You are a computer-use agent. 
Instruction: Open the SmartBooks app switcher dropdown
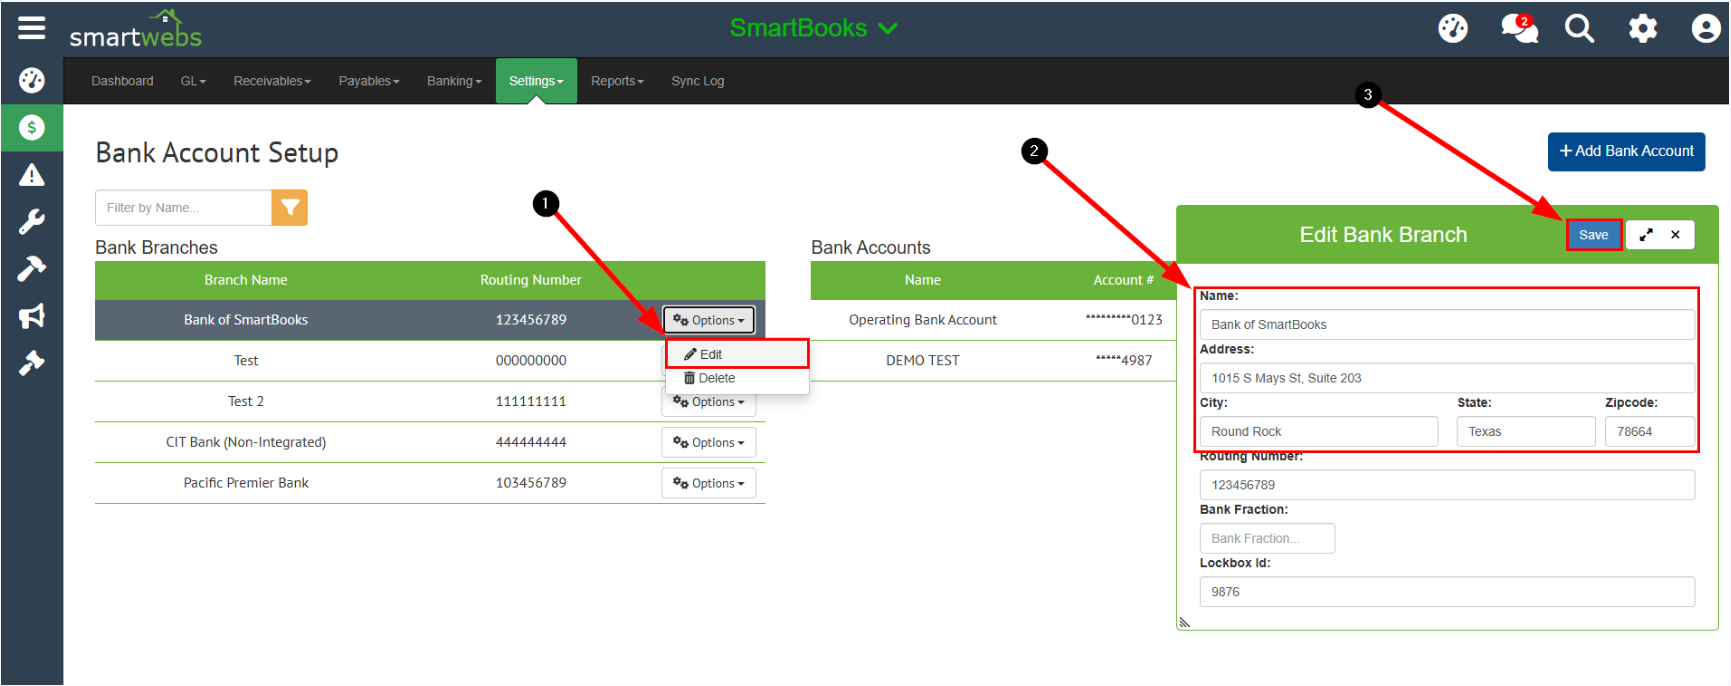(x=813, y=28)
